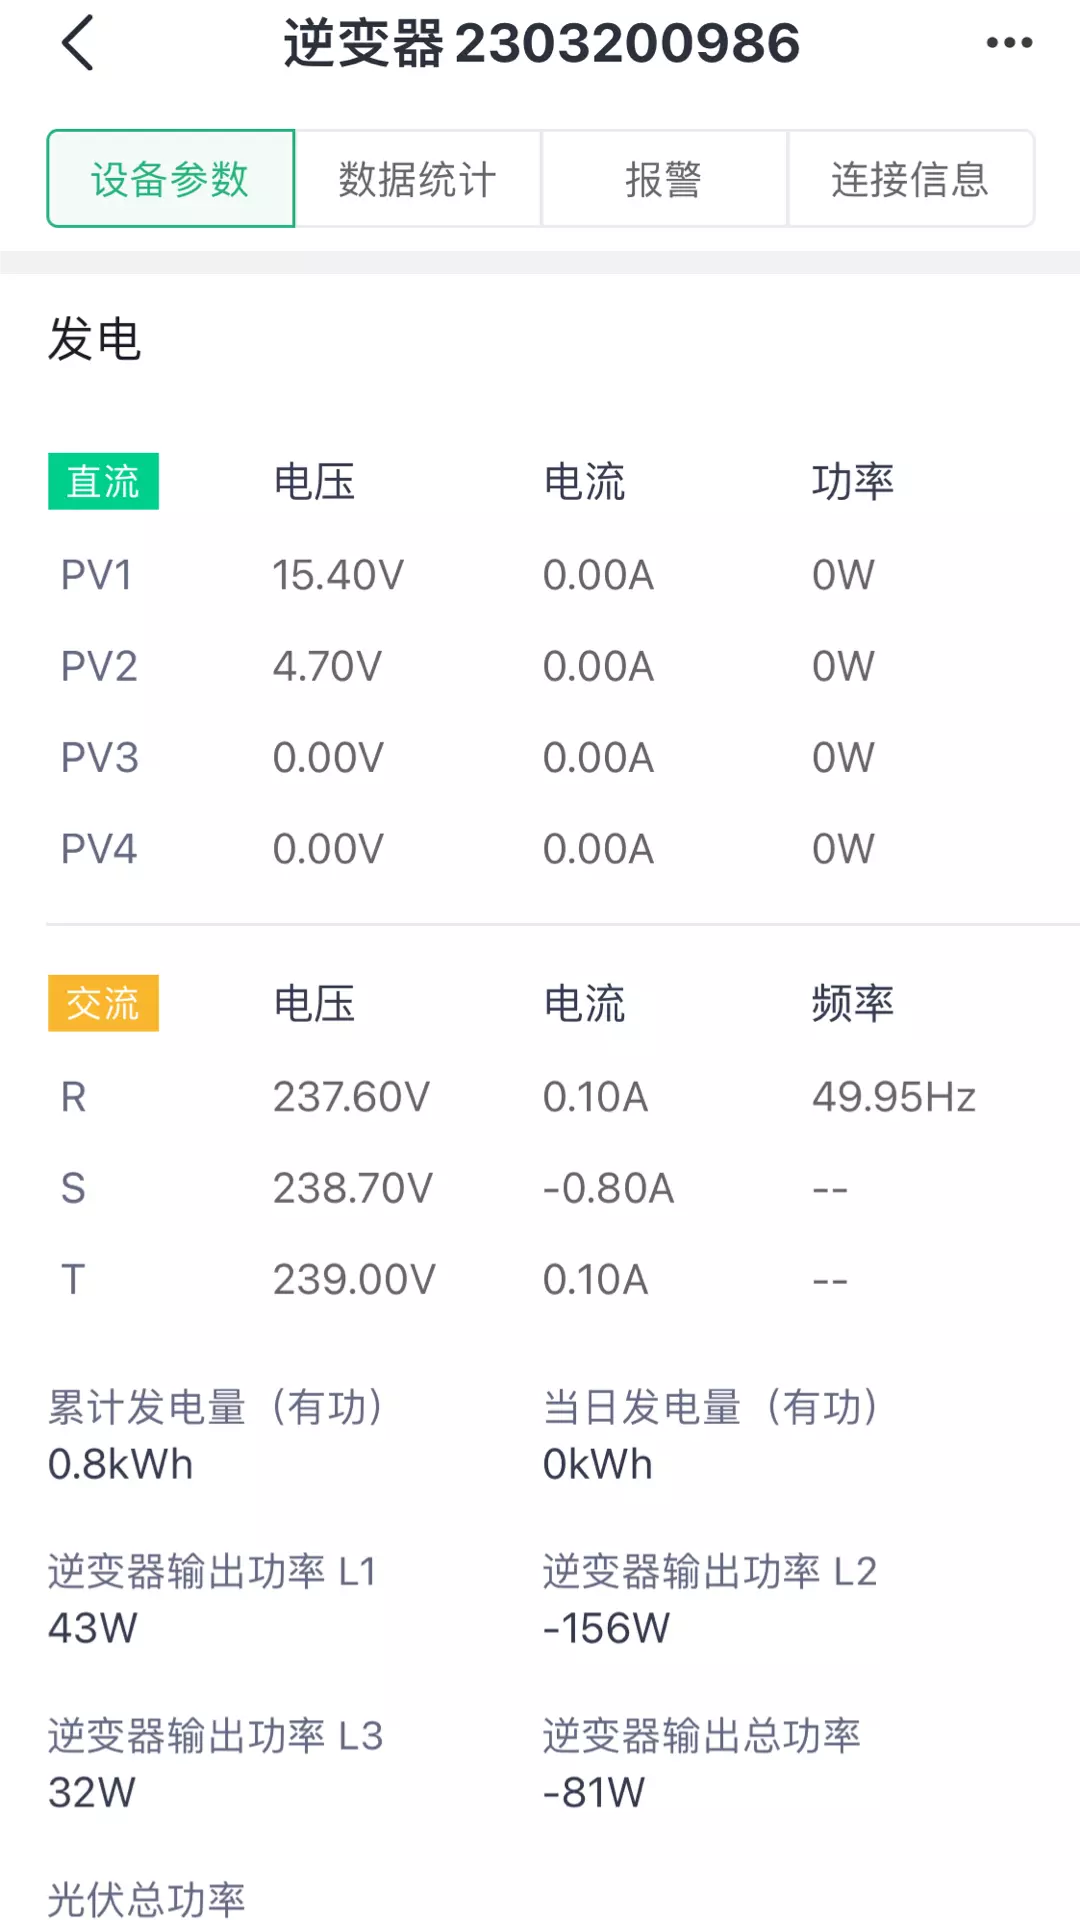Screen dimensions: 1080x1920
Task: Select the S phase current -0.80A
Action: coord(608,1188)
